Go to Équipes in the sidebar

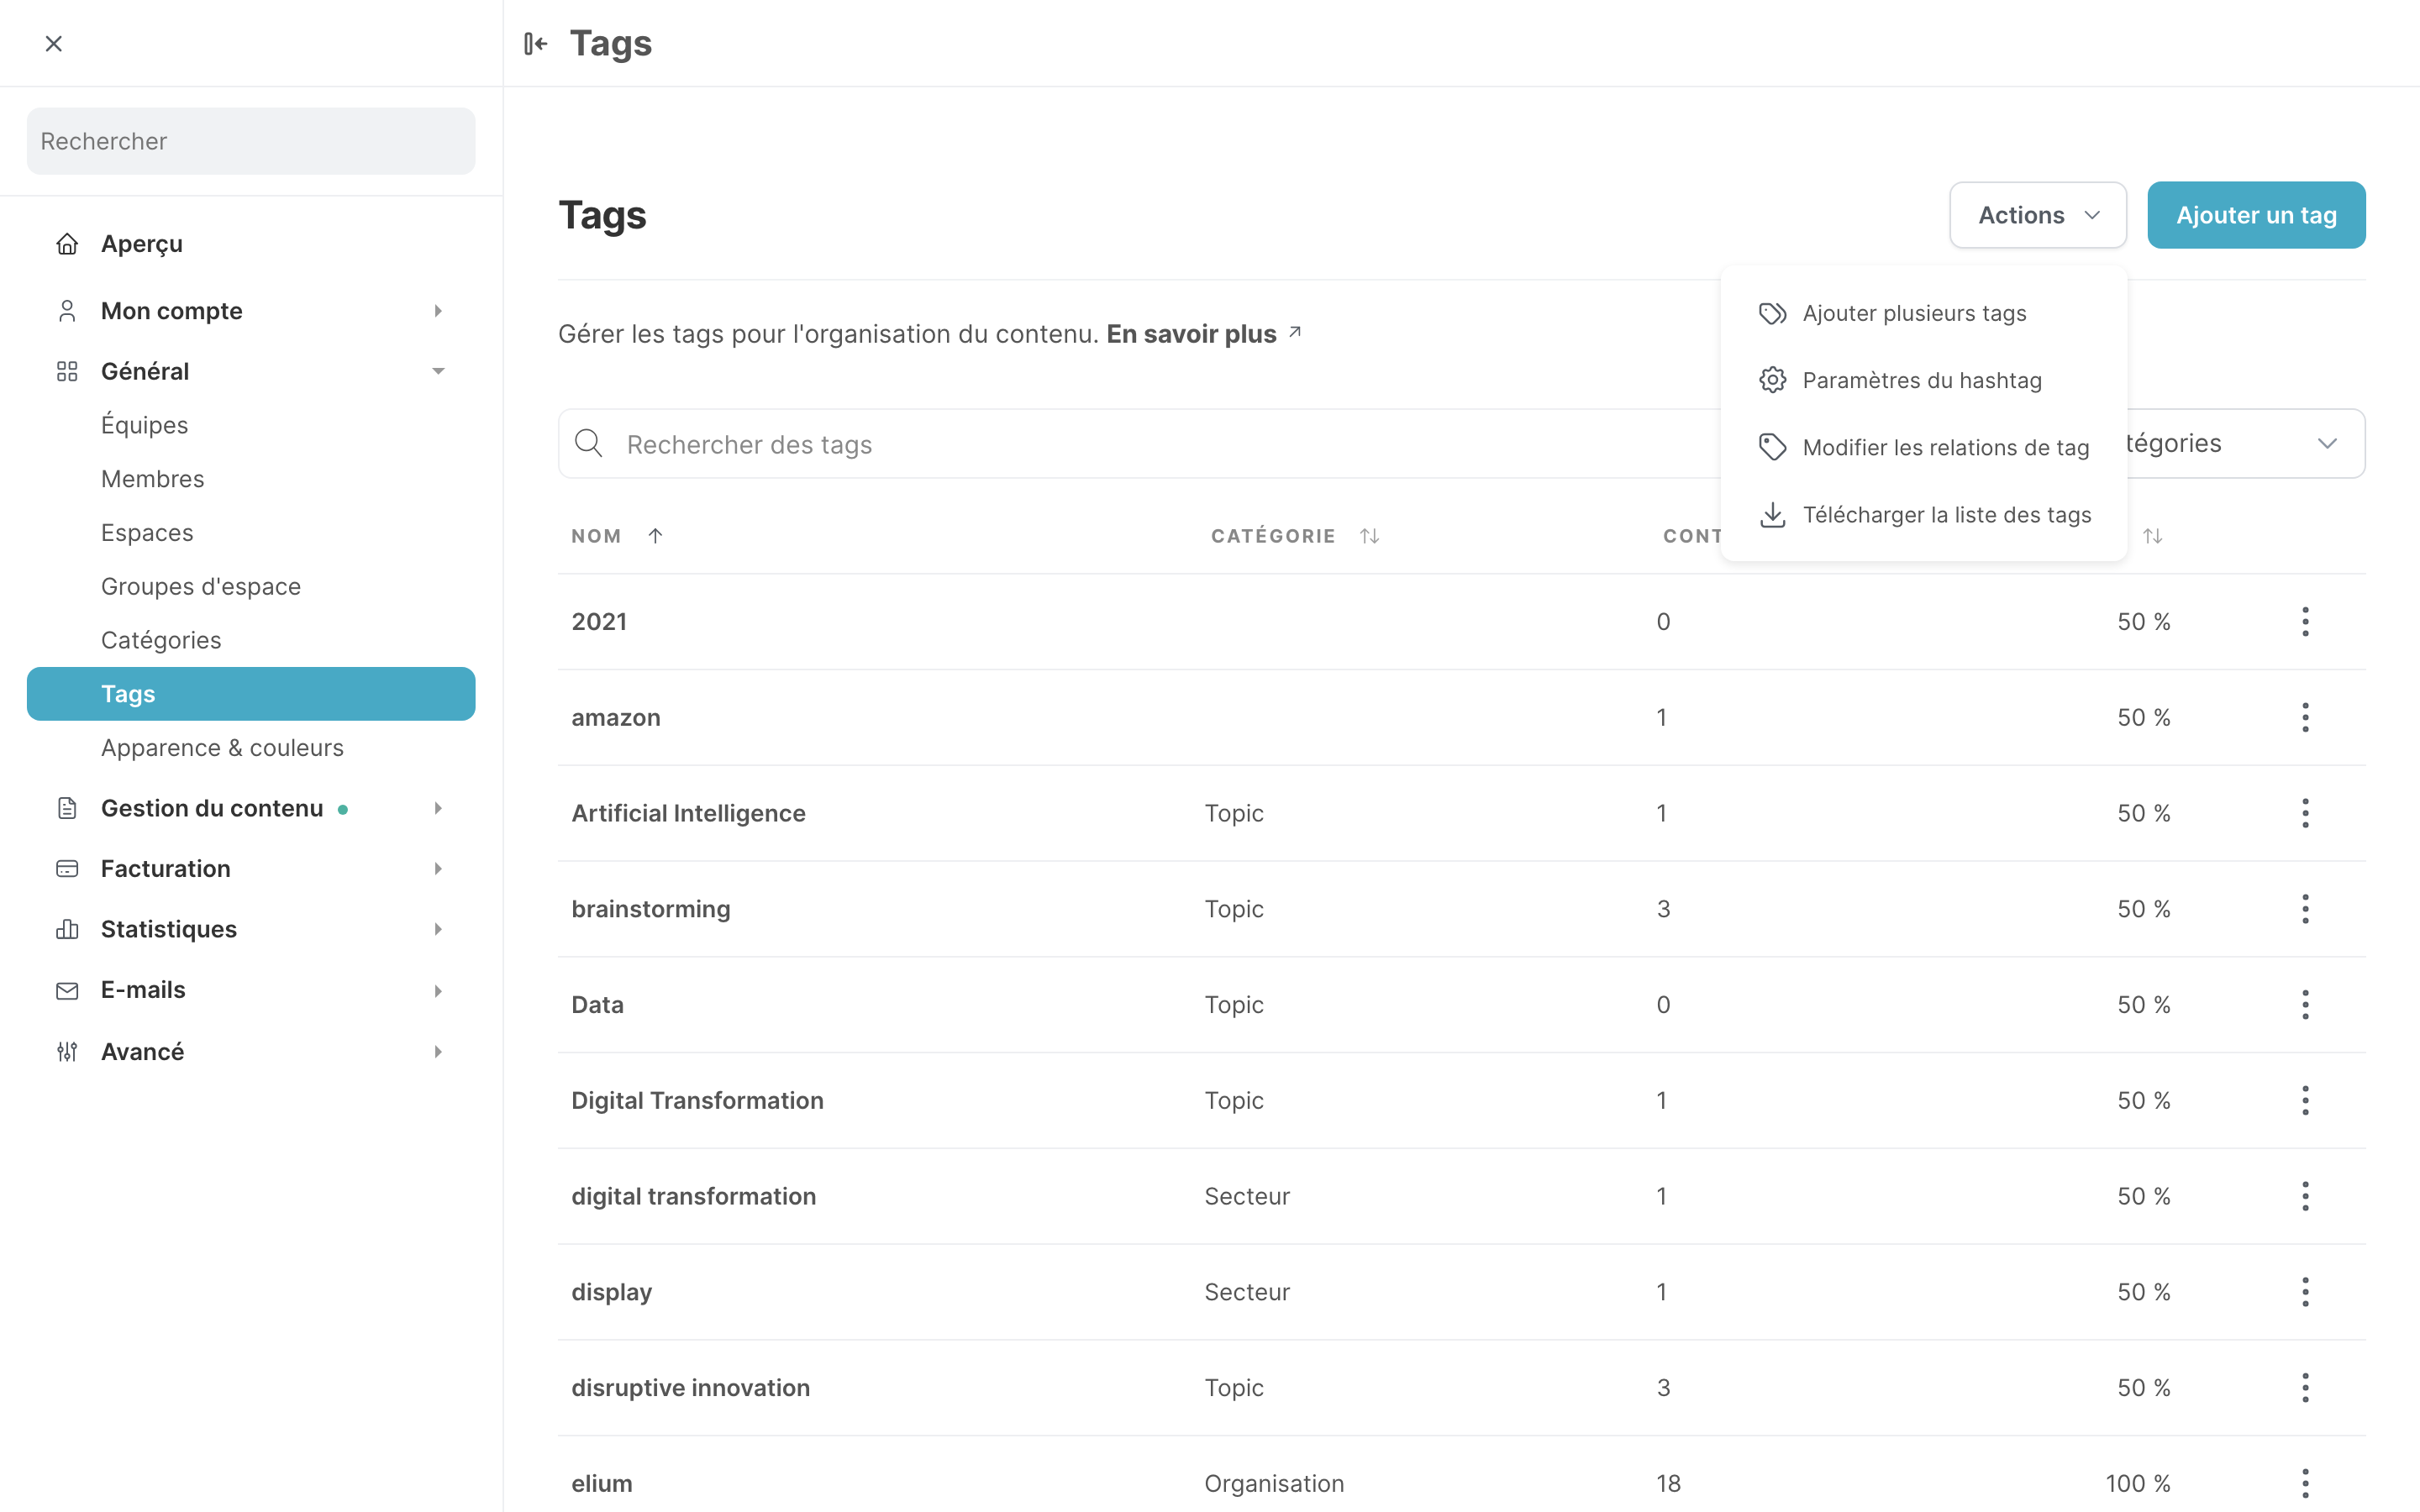145,425
